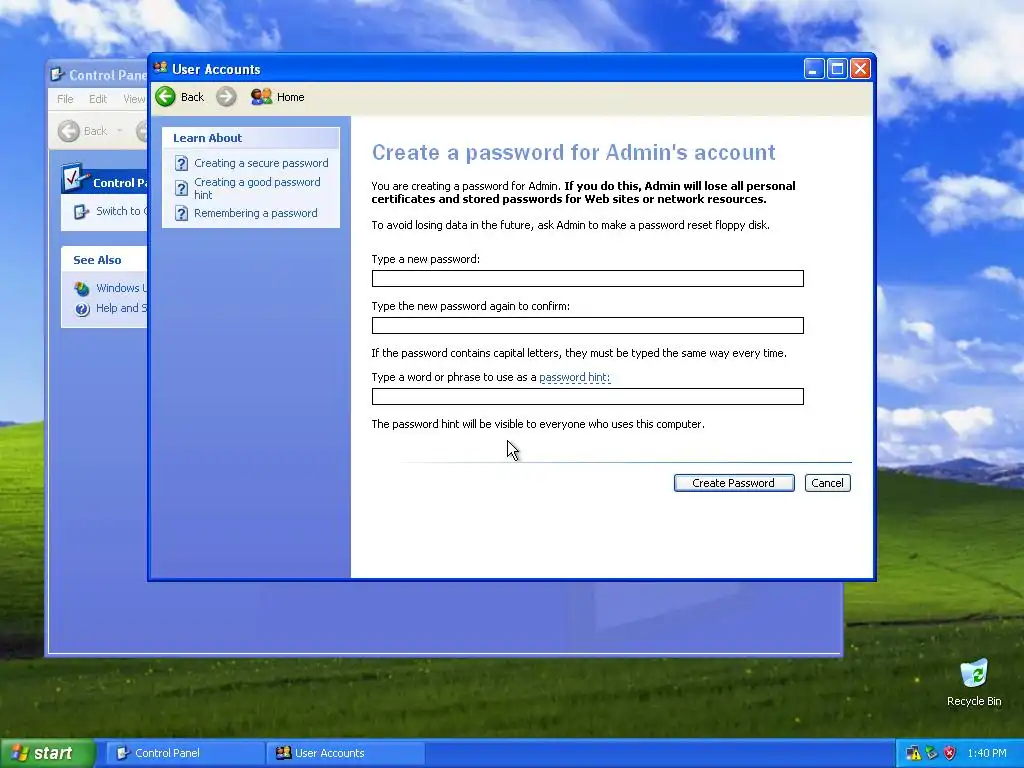Open File menu in Control Panel window
1024x768 pixels.
(x=65, y=99)
